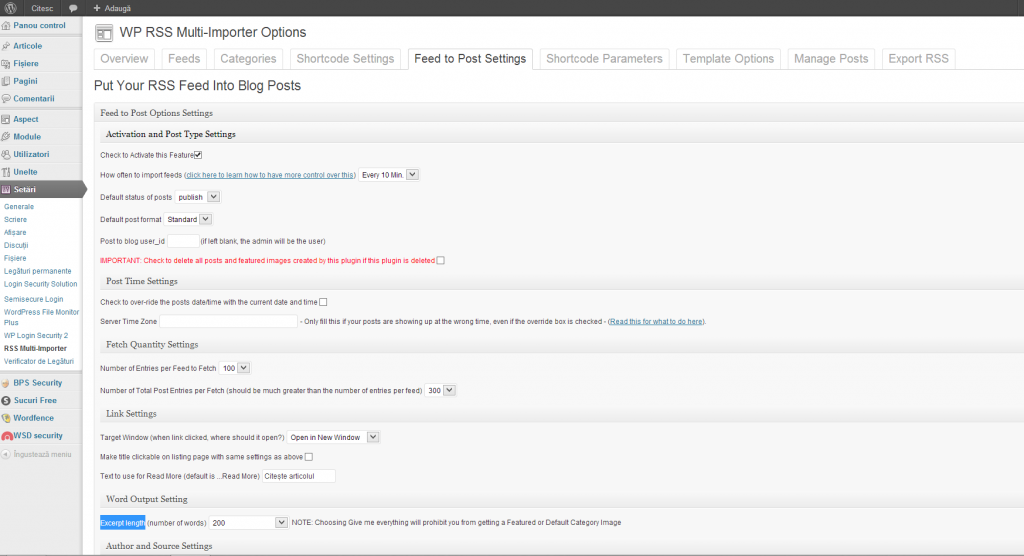Click the Wordfence shield icon

pyautogui.click(x=6, y=418)
